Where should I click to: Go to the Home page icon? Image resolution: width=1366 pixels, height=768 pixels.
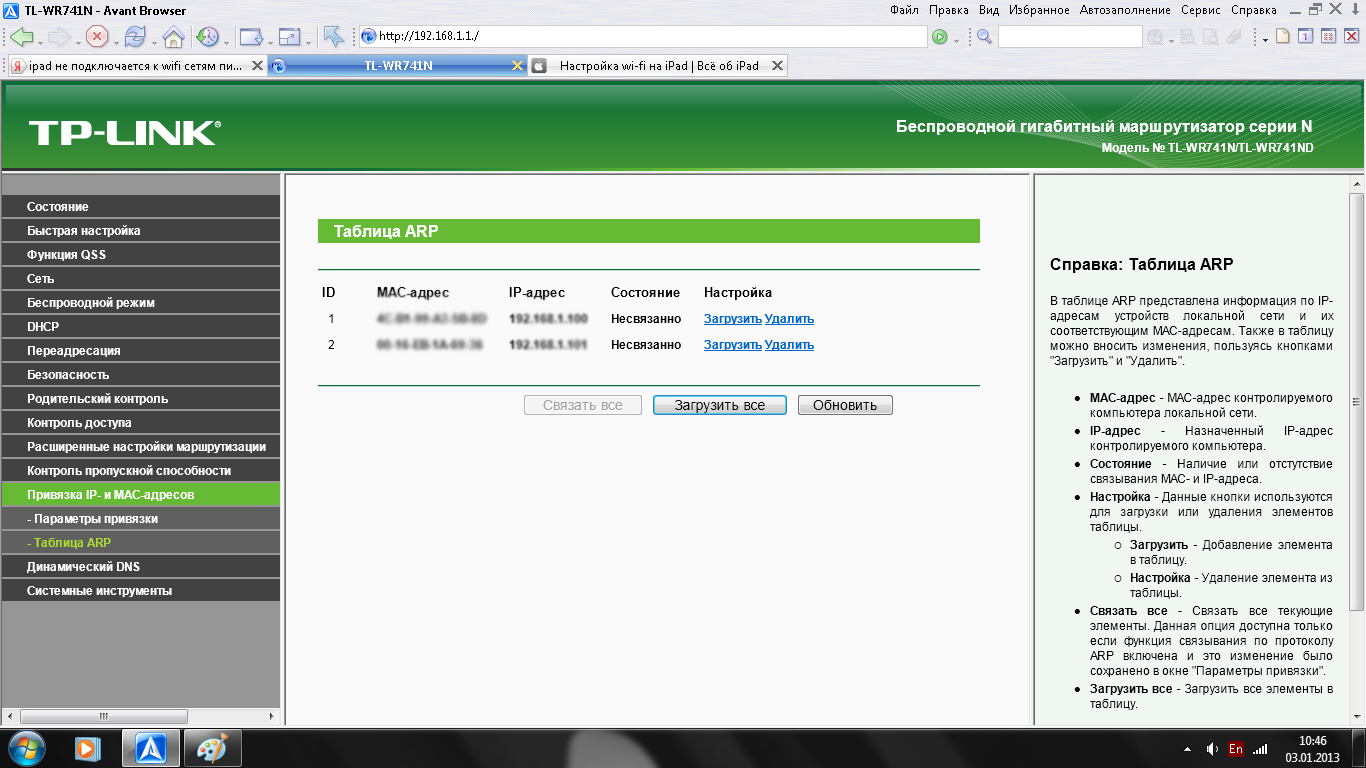pyautogui.click(x=173, y=37)
